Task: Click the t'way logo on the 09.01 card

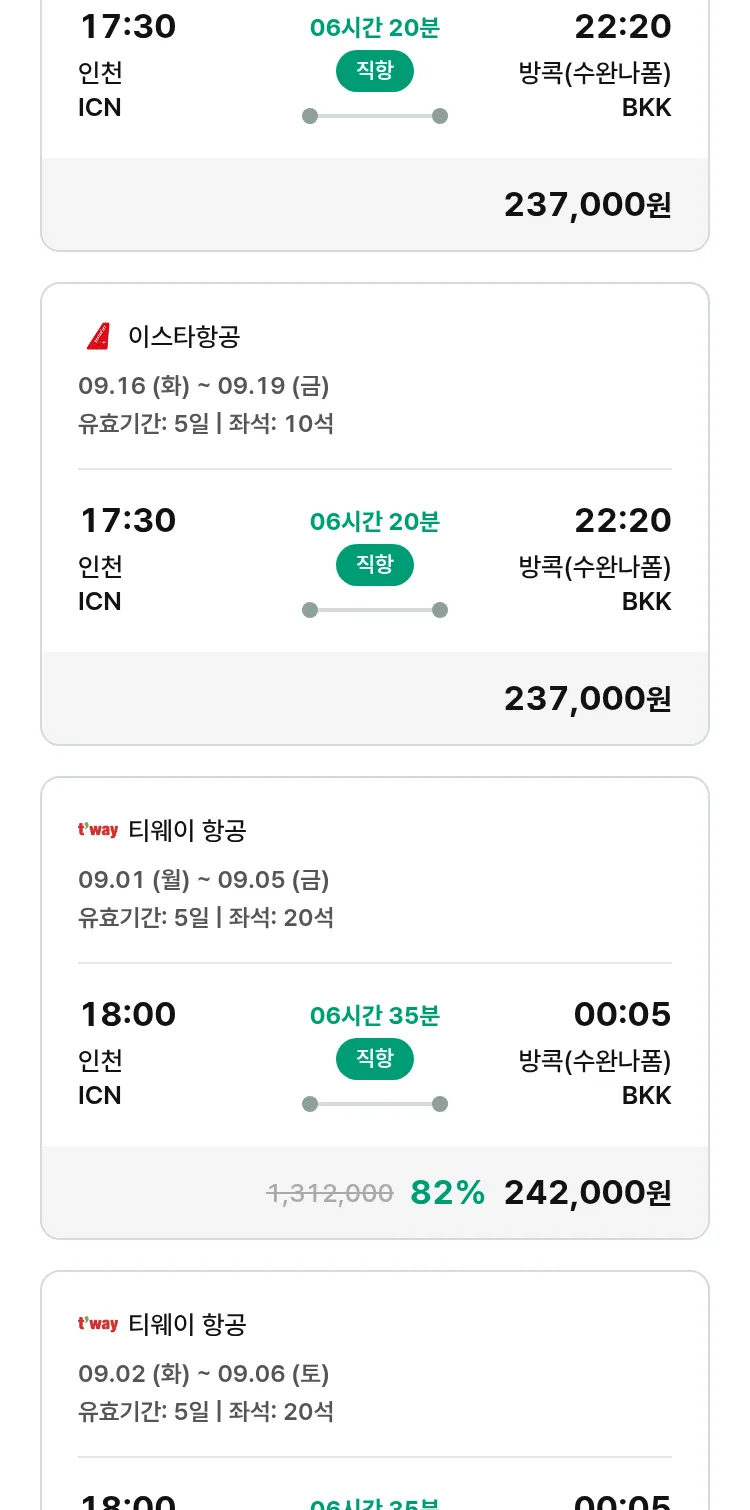Action: tap(98, 830)
